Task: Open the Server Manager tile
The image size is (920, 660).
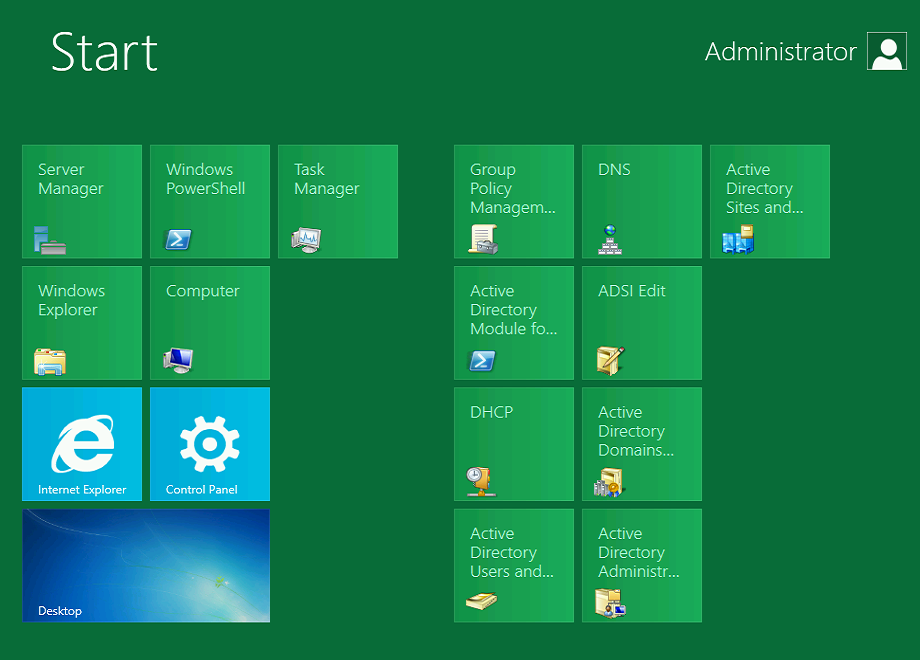Action: 82,201
